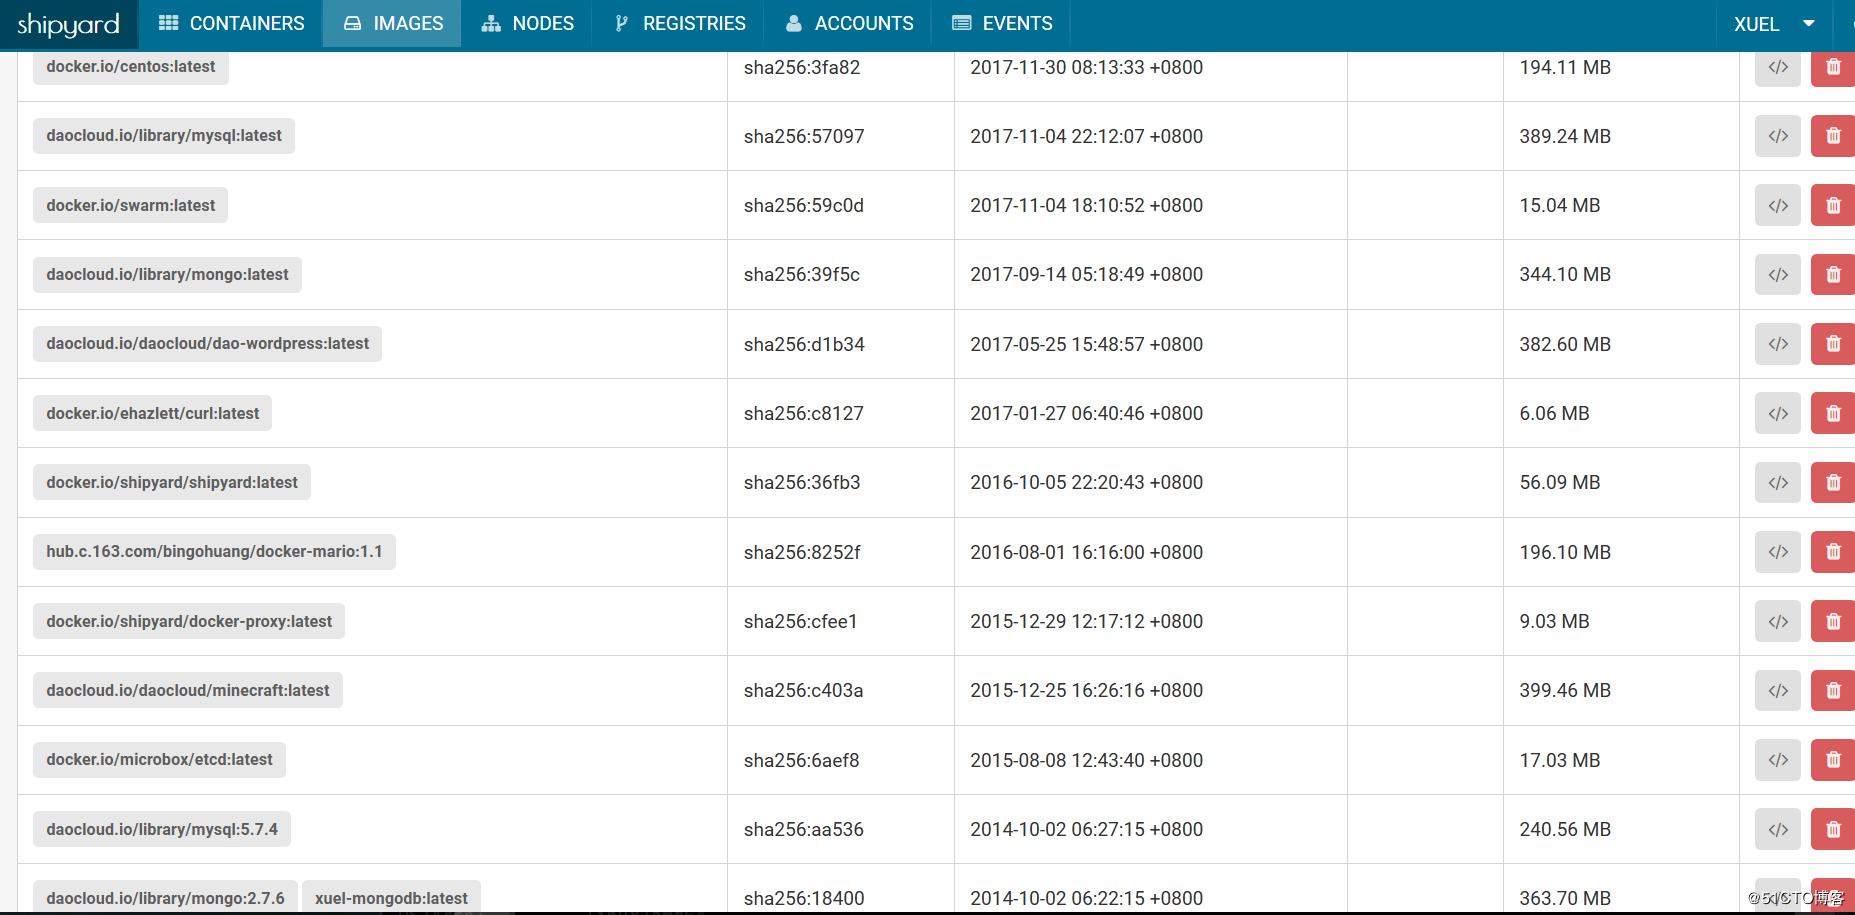
Task: Select image ID sha256:57097
Action: pyautogui.click(x=804, y=136)
